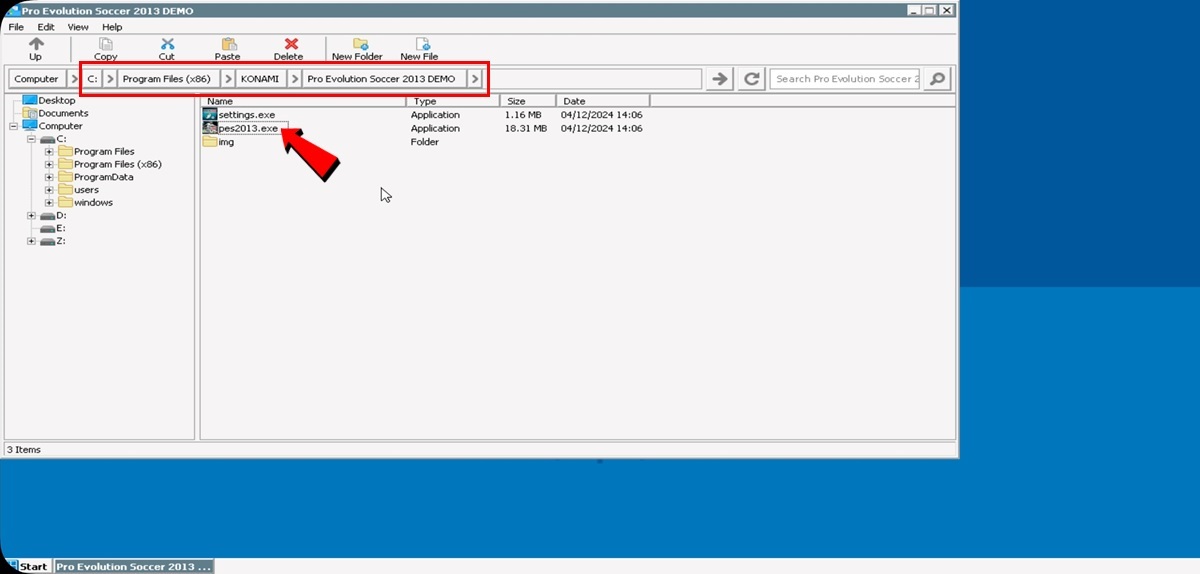Open the View menu

[78, 27]
